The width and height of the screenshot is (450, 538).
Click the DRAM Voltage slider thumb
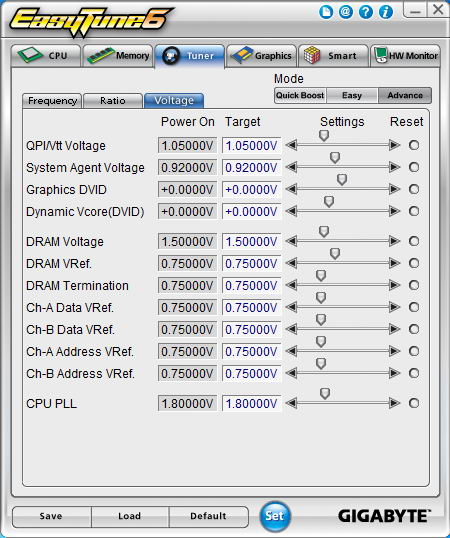coord(324,232)
